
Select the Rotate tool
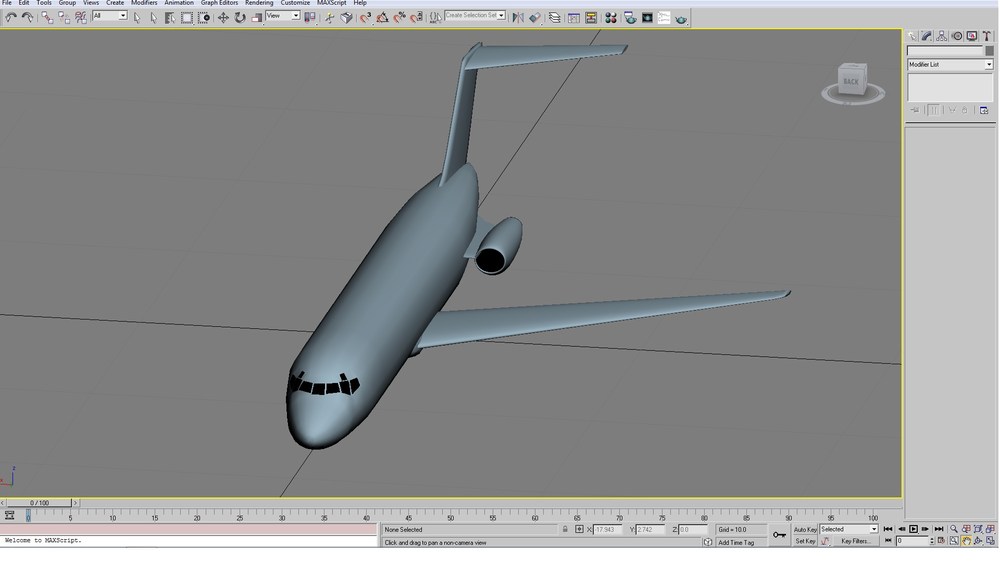[x=240, y=18]
